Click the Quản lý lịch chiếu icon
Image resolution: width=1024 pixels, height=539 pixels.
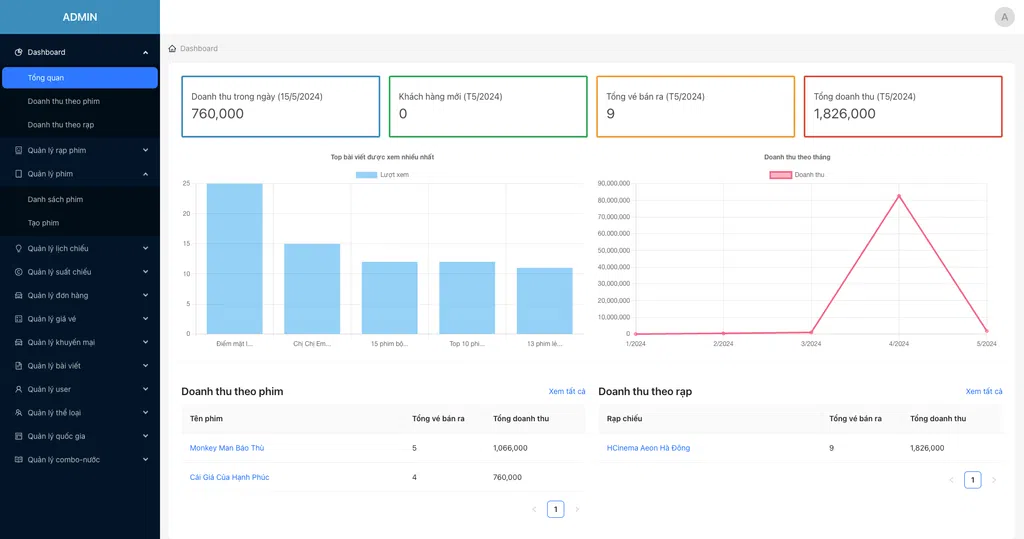(x=18, y=248)
